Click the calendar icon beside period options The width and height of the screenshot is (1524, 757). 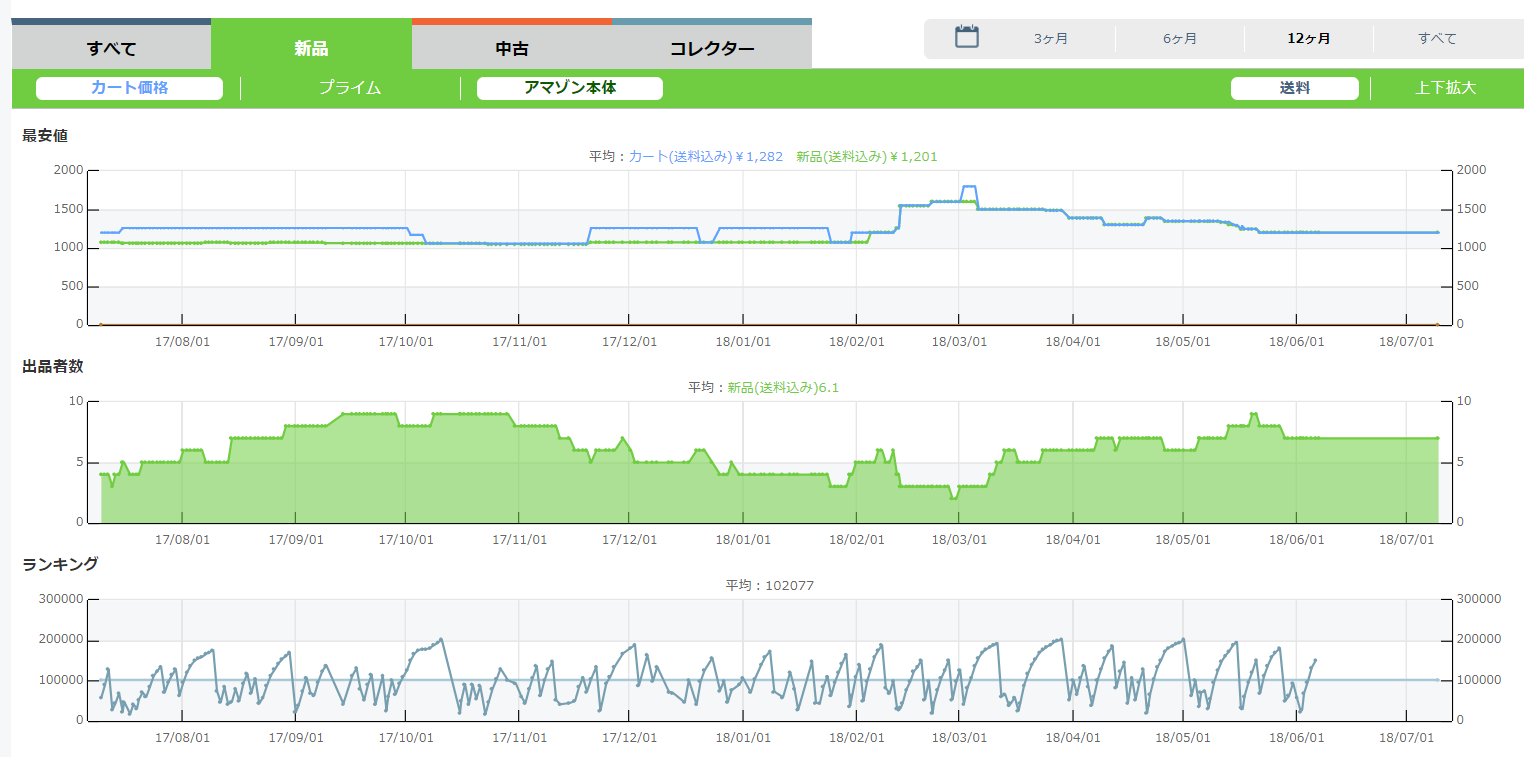point(966,38)
